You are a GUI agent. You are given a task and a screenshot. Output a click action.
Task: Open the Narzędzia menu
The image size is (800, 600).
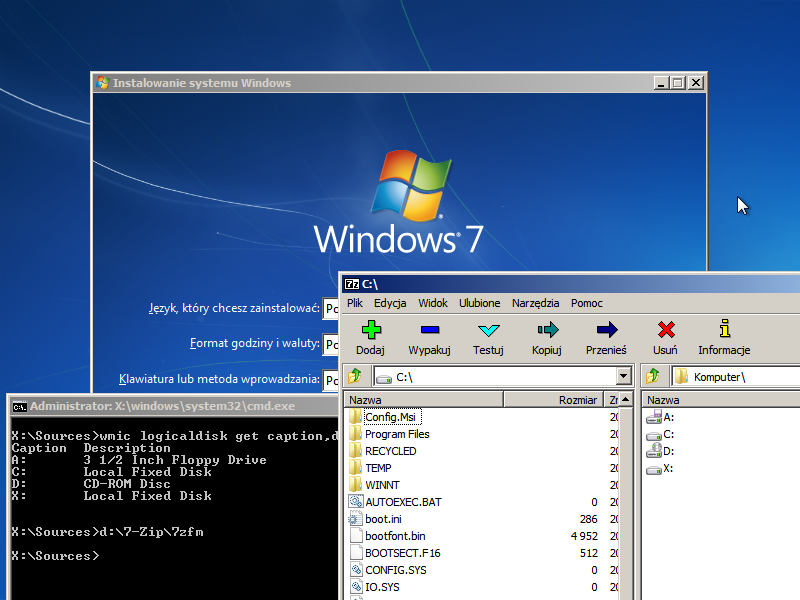click(536, 303)
